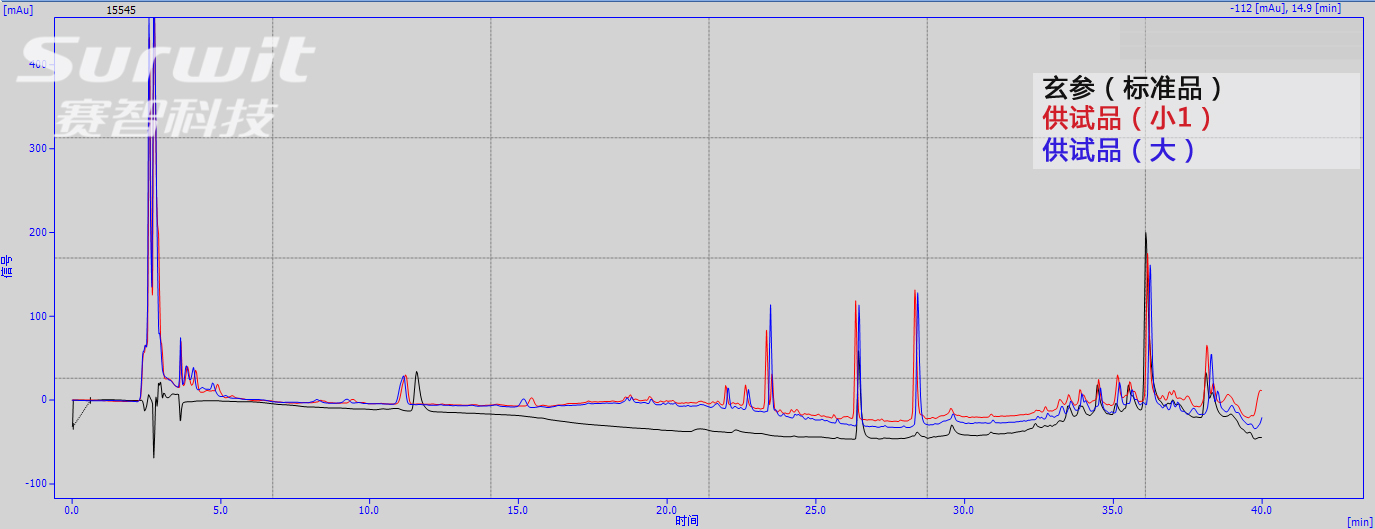This screenshot has width=1375, height=529.
Task: Click the red peak apex near 28.3 min
Action: (914, 293)
